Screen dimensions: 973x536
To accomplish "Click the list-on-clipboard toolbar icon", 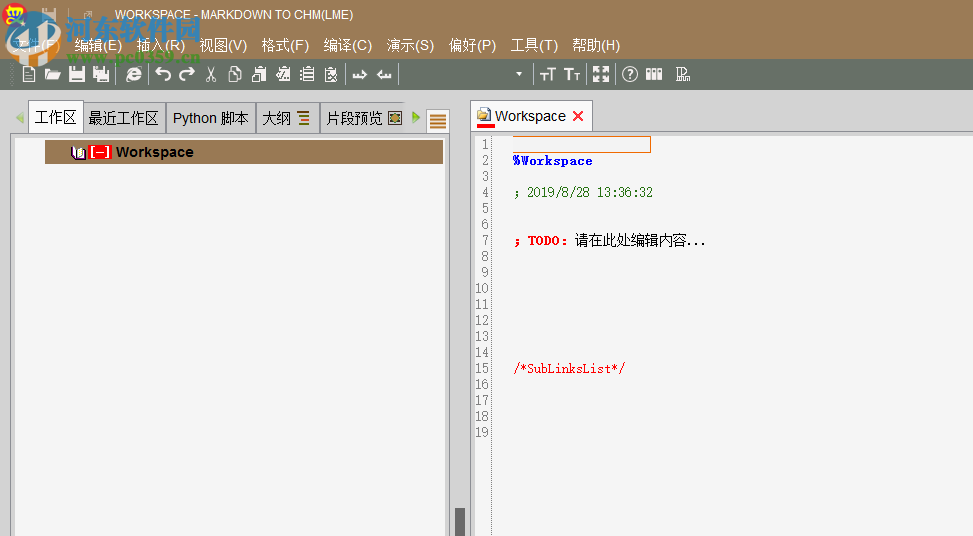I will pos(307,74).
